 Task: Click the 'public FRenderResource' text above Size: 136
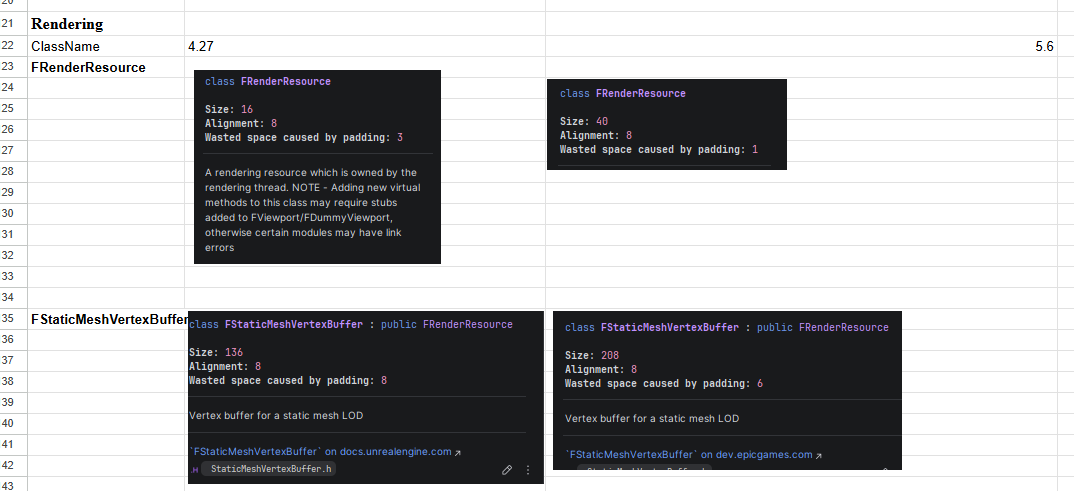(447, 325)
